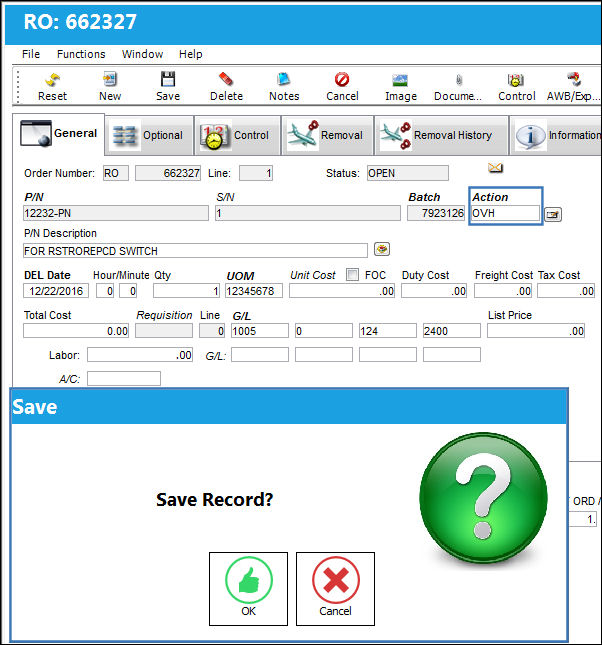Screen dimensions: 602x645
Task: Click the Cancel toolbar icon
Action: click(x=342, y=87)
